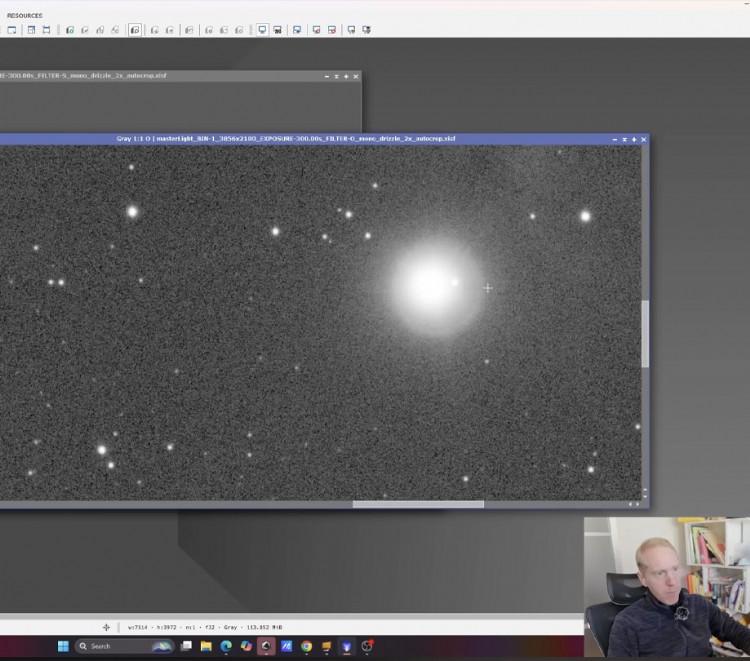Open the RESOURCES menu
This screenshot has height=661, width=750.
pos(25,15)
